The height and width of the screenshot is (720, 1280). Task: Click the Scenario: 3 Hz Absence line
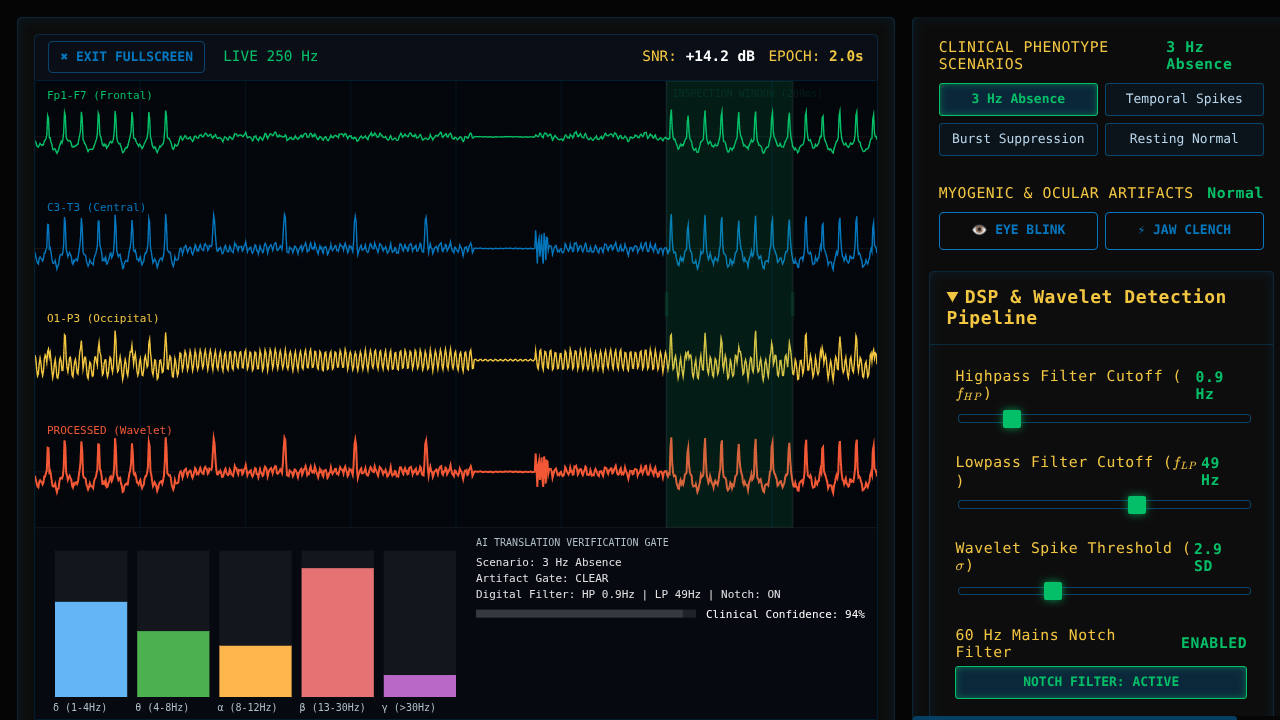pos(549,563)
